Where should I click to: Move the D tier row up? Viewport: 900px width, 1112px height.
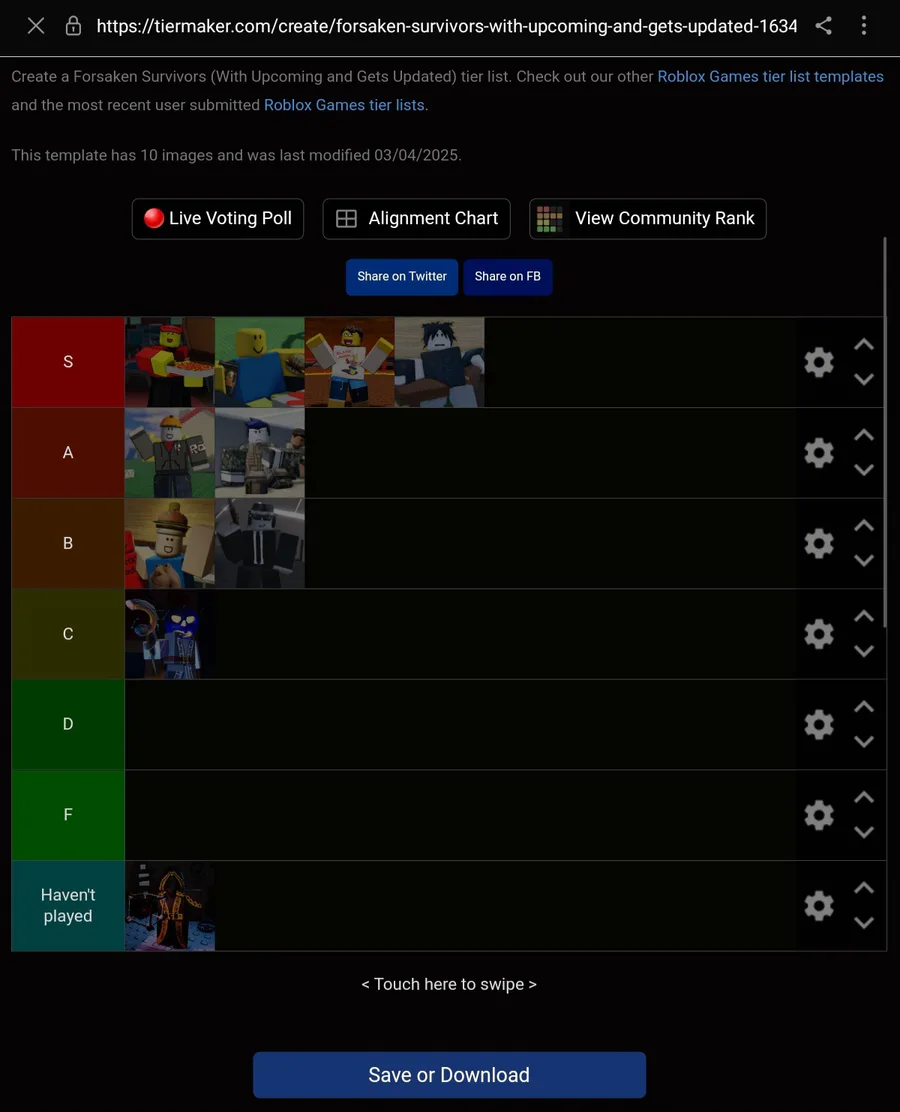coord(864,706)
